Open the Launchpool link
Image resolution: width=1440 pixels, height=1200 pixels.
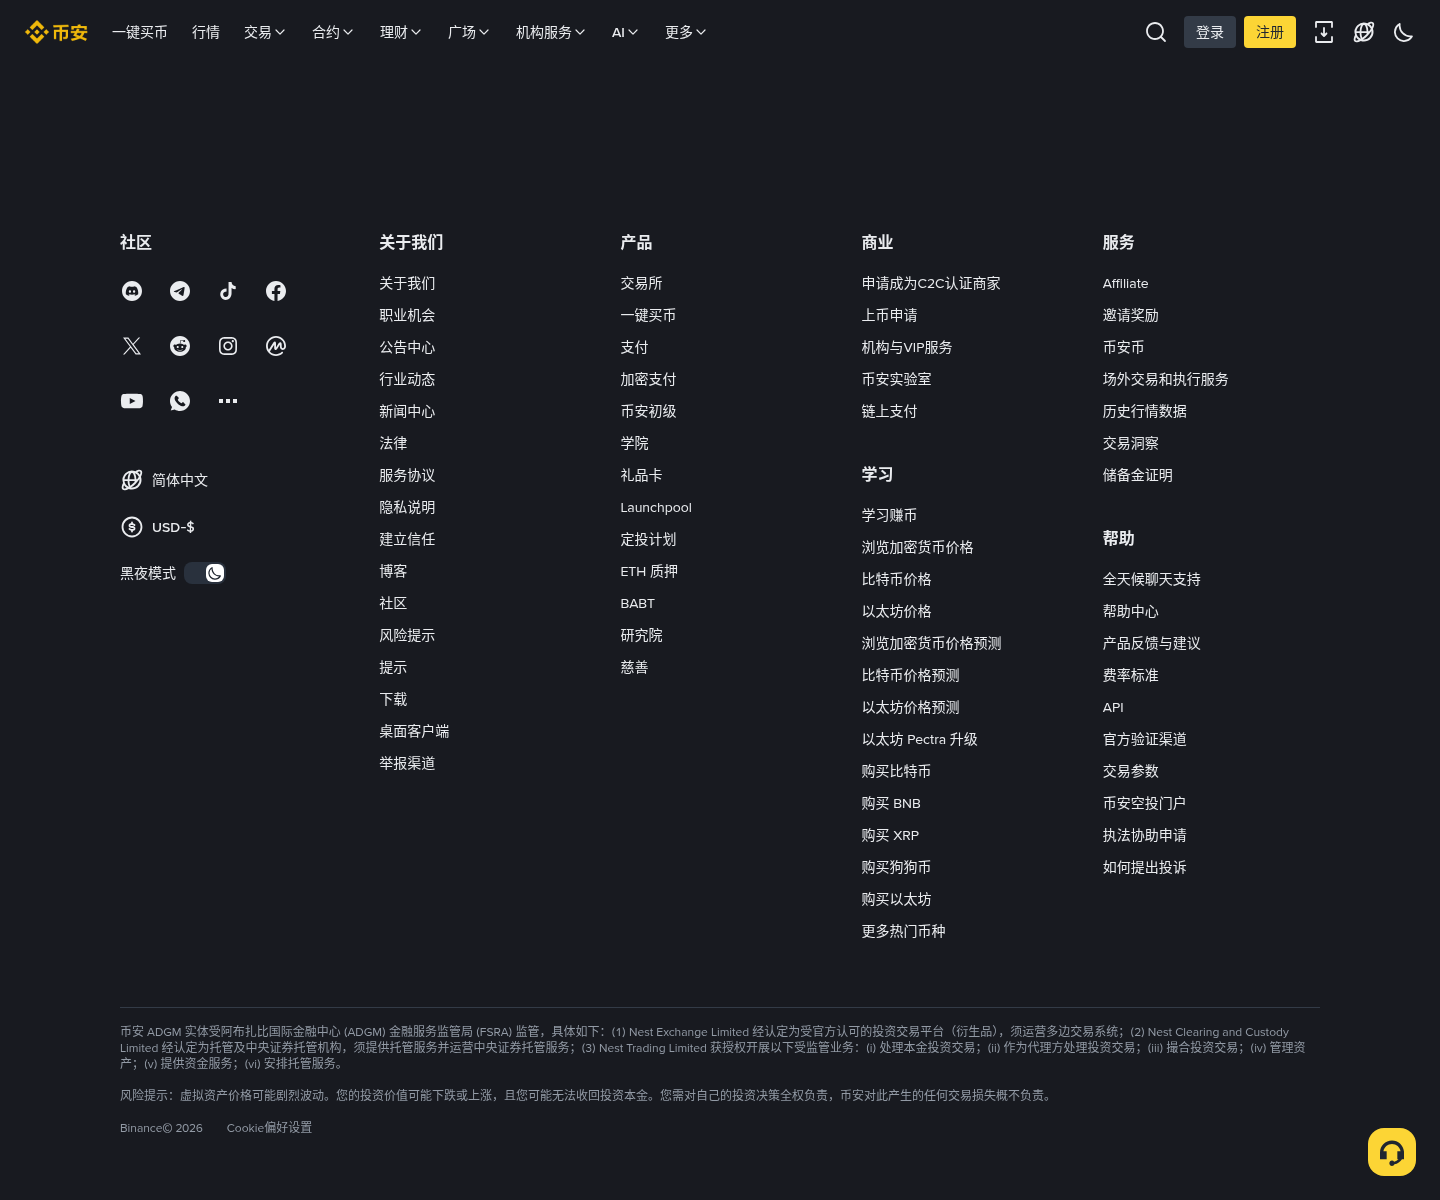pos(656,507)
